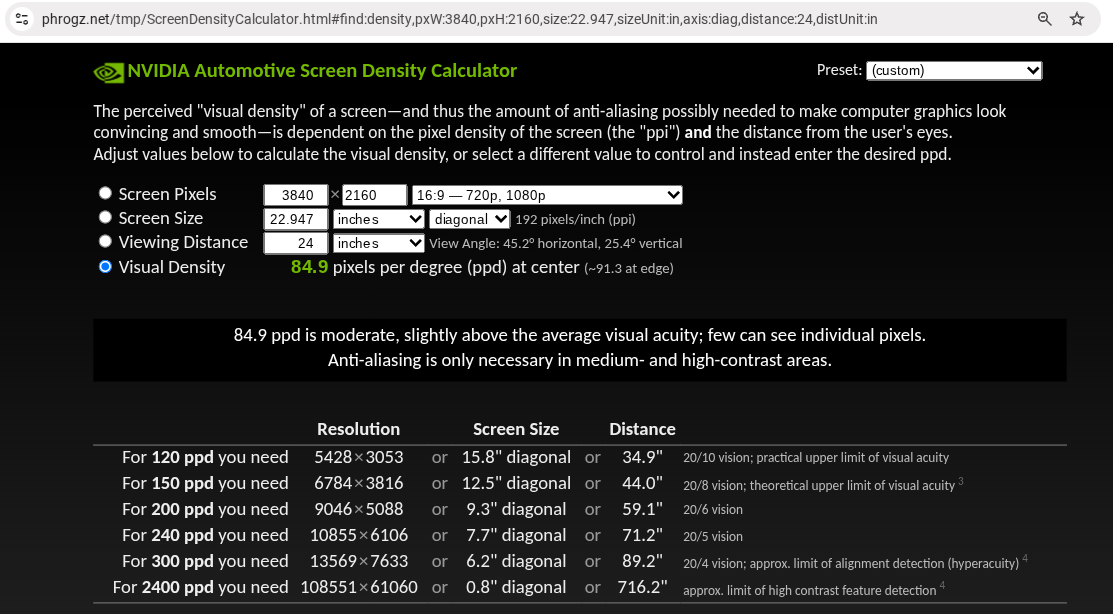Viewport: 1113px width, 614px height.
Task: Click the 'For 300 ppd you need' row label
Action: click(205, 561)
